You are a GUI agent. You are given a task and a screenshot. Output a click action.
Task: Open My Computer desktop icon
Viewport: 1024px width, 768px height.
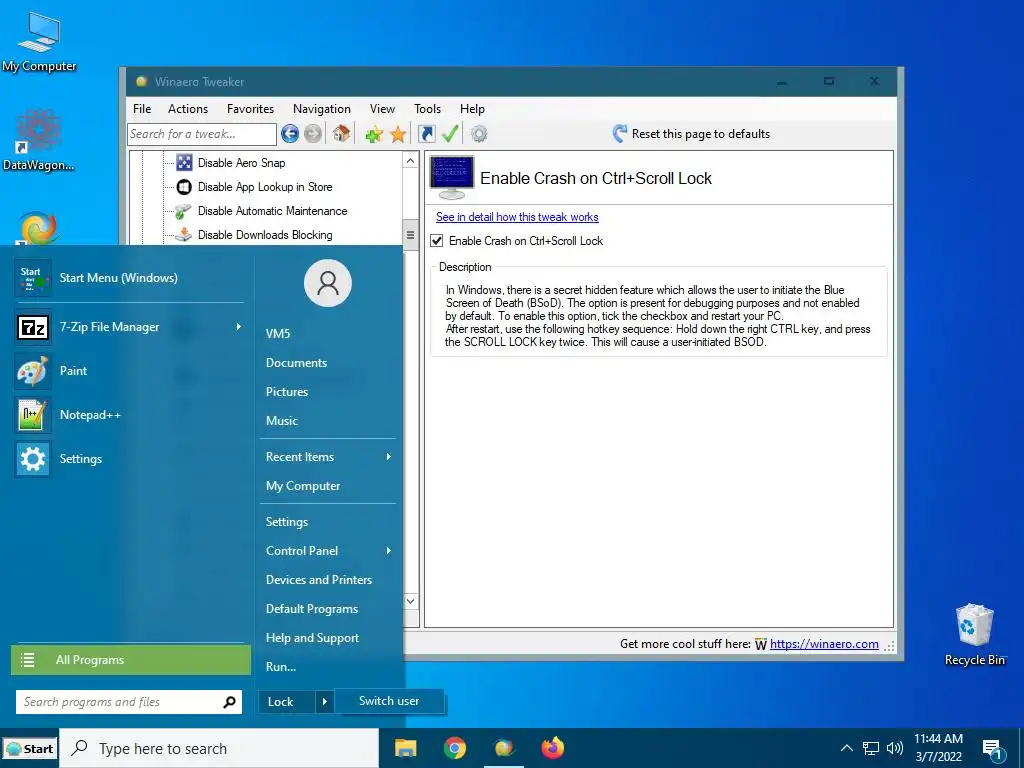[x=39, y=42]
